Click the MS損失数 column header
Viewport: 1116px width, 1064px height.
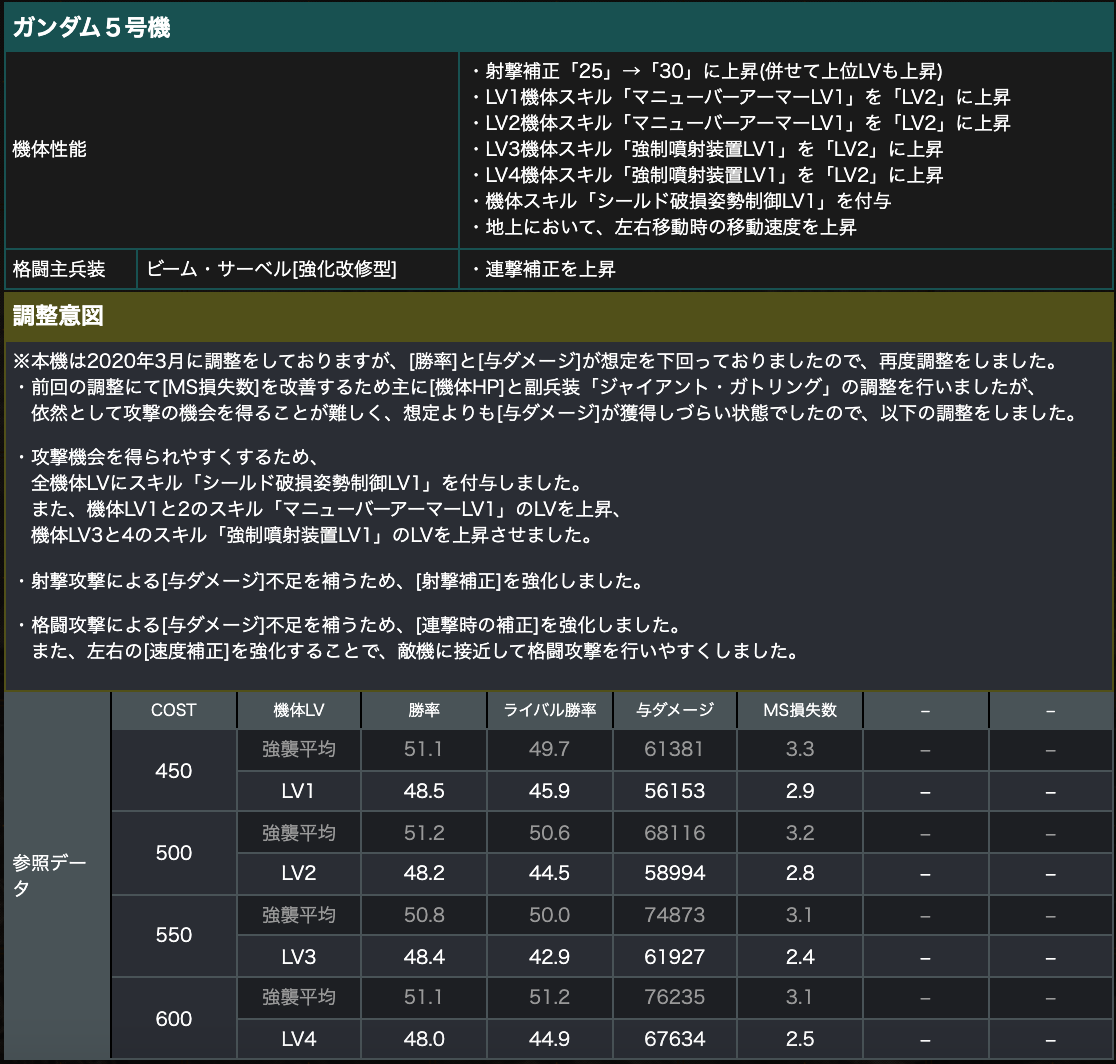(800, 710)
